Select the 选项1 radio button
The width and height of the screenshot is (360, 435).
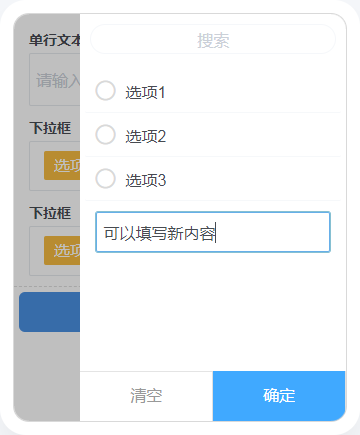(105, 91)
